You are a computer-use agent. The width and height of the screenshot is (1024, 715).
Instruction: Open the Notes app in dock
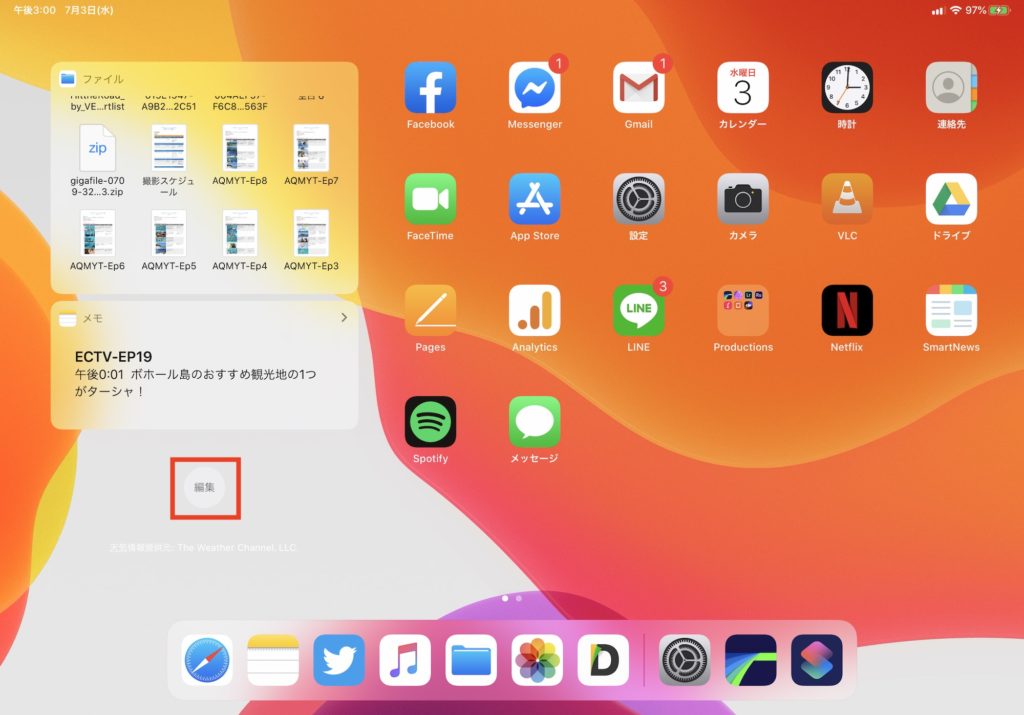pyautogui.click(x=273, y=660)
